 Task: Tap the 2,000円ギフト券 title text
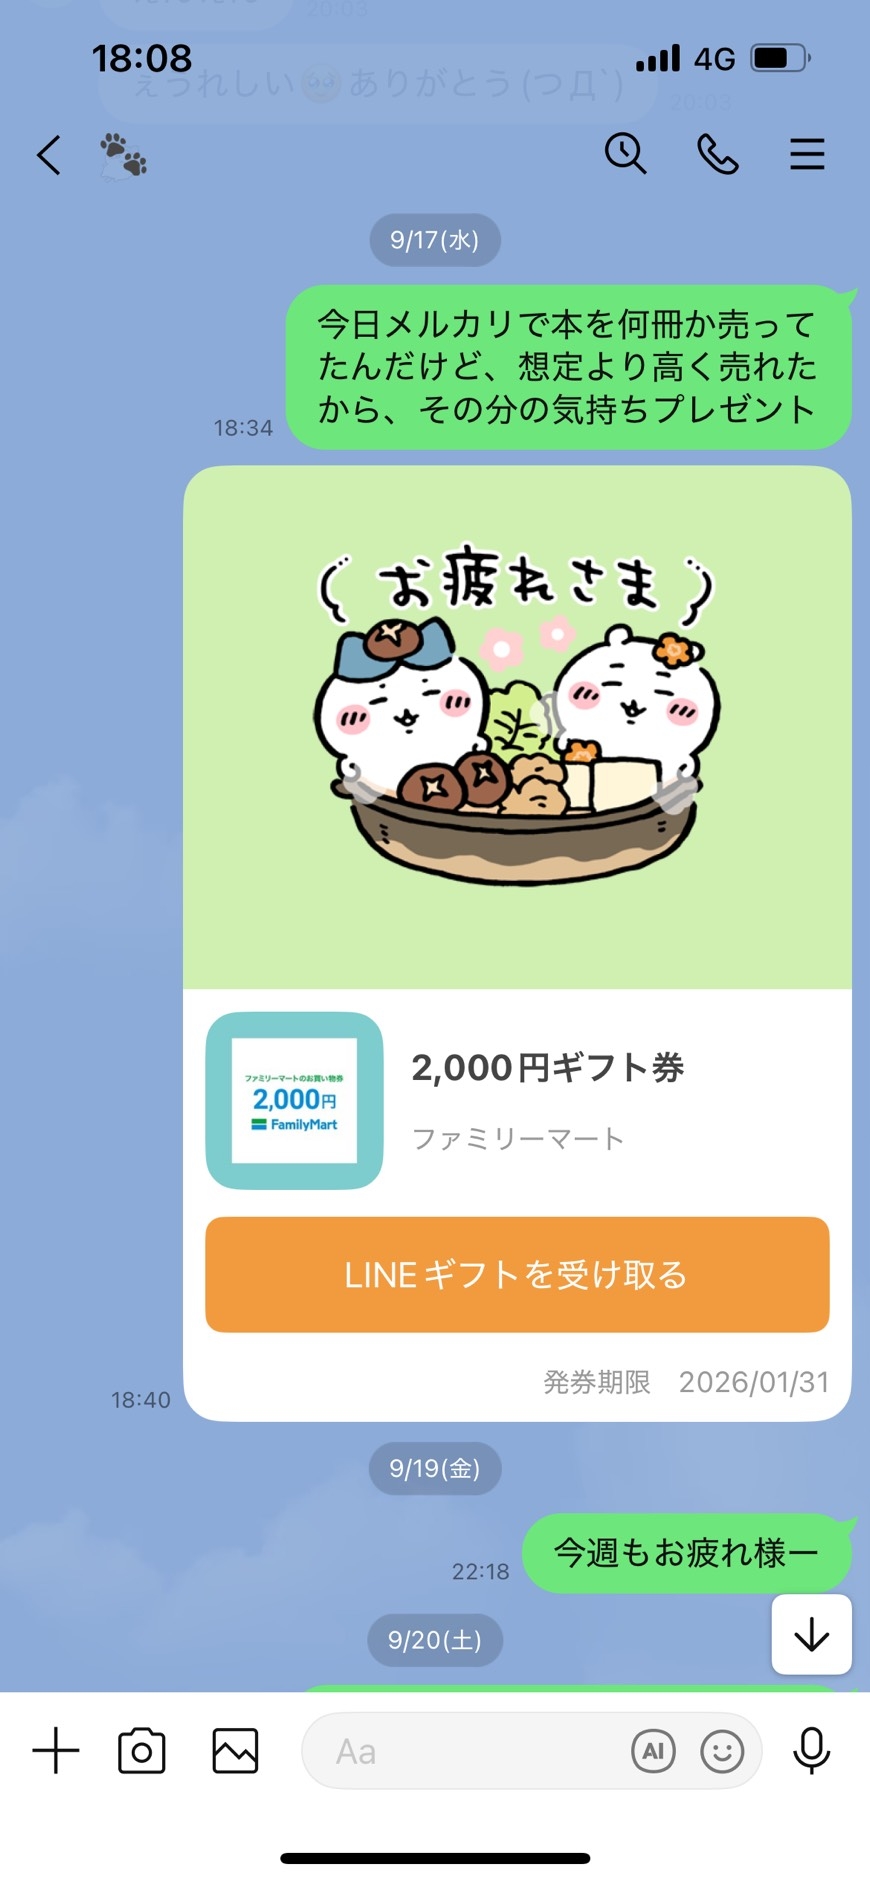[548, 1068]
